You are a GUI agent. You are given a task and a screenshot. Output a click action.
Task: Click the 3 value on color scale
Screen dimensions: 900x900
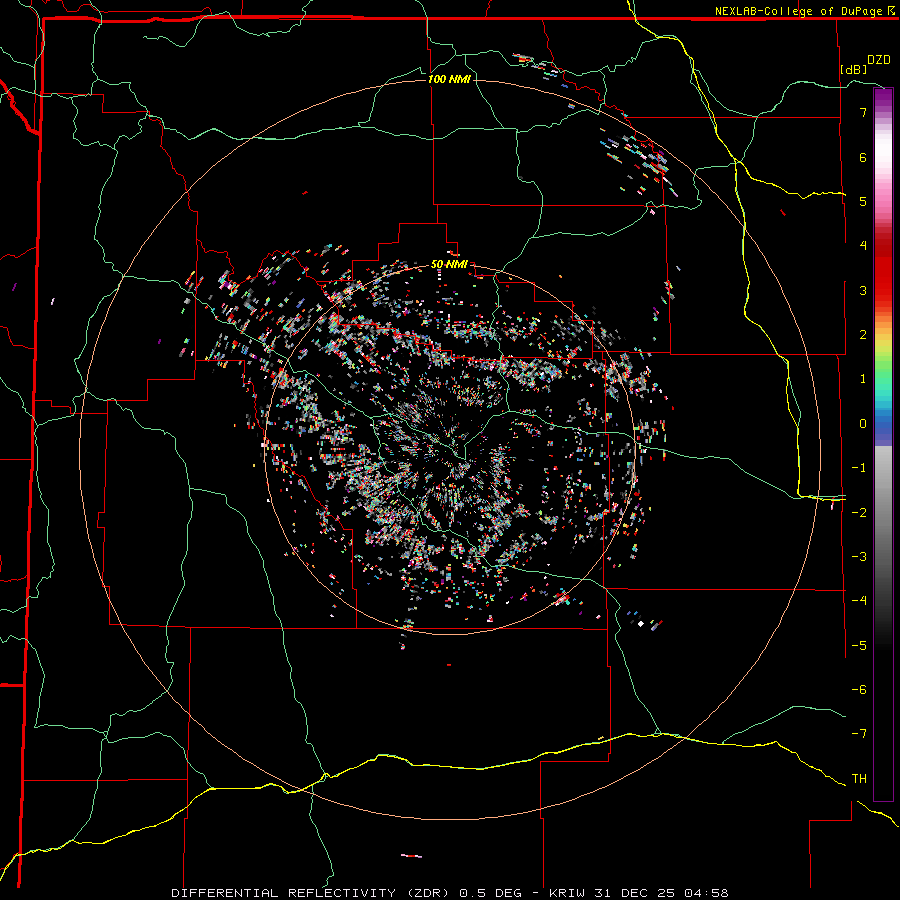[x=863, y=290]
